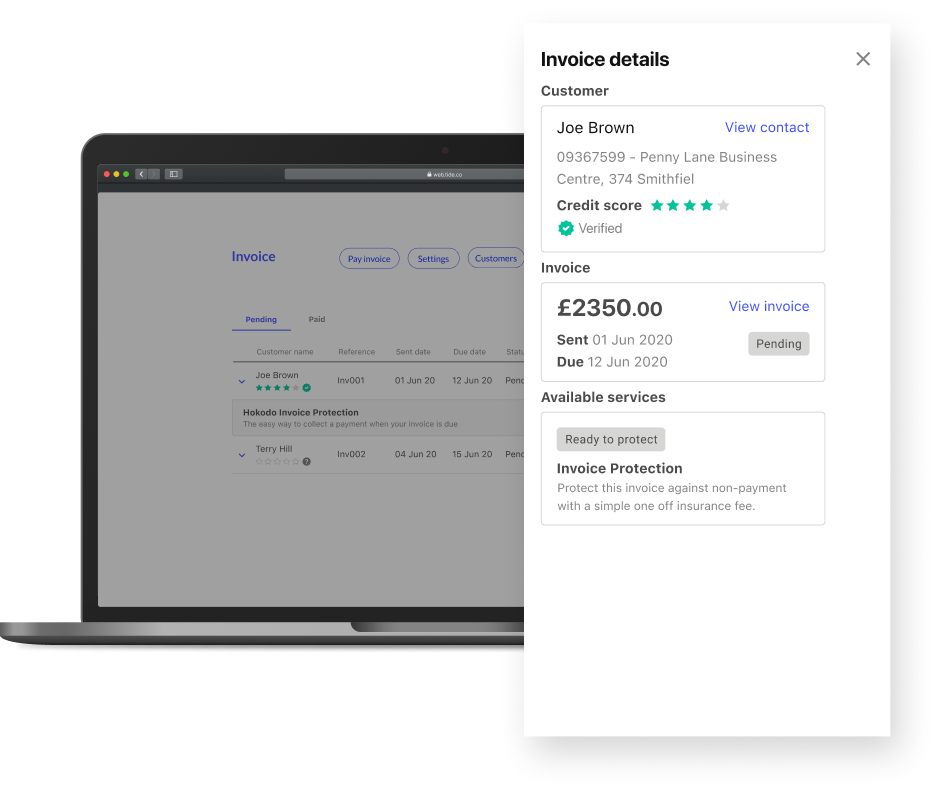Viewport: 939px width, 792px height.
Task: Click the browser back arrow
Action: [140, 173]
